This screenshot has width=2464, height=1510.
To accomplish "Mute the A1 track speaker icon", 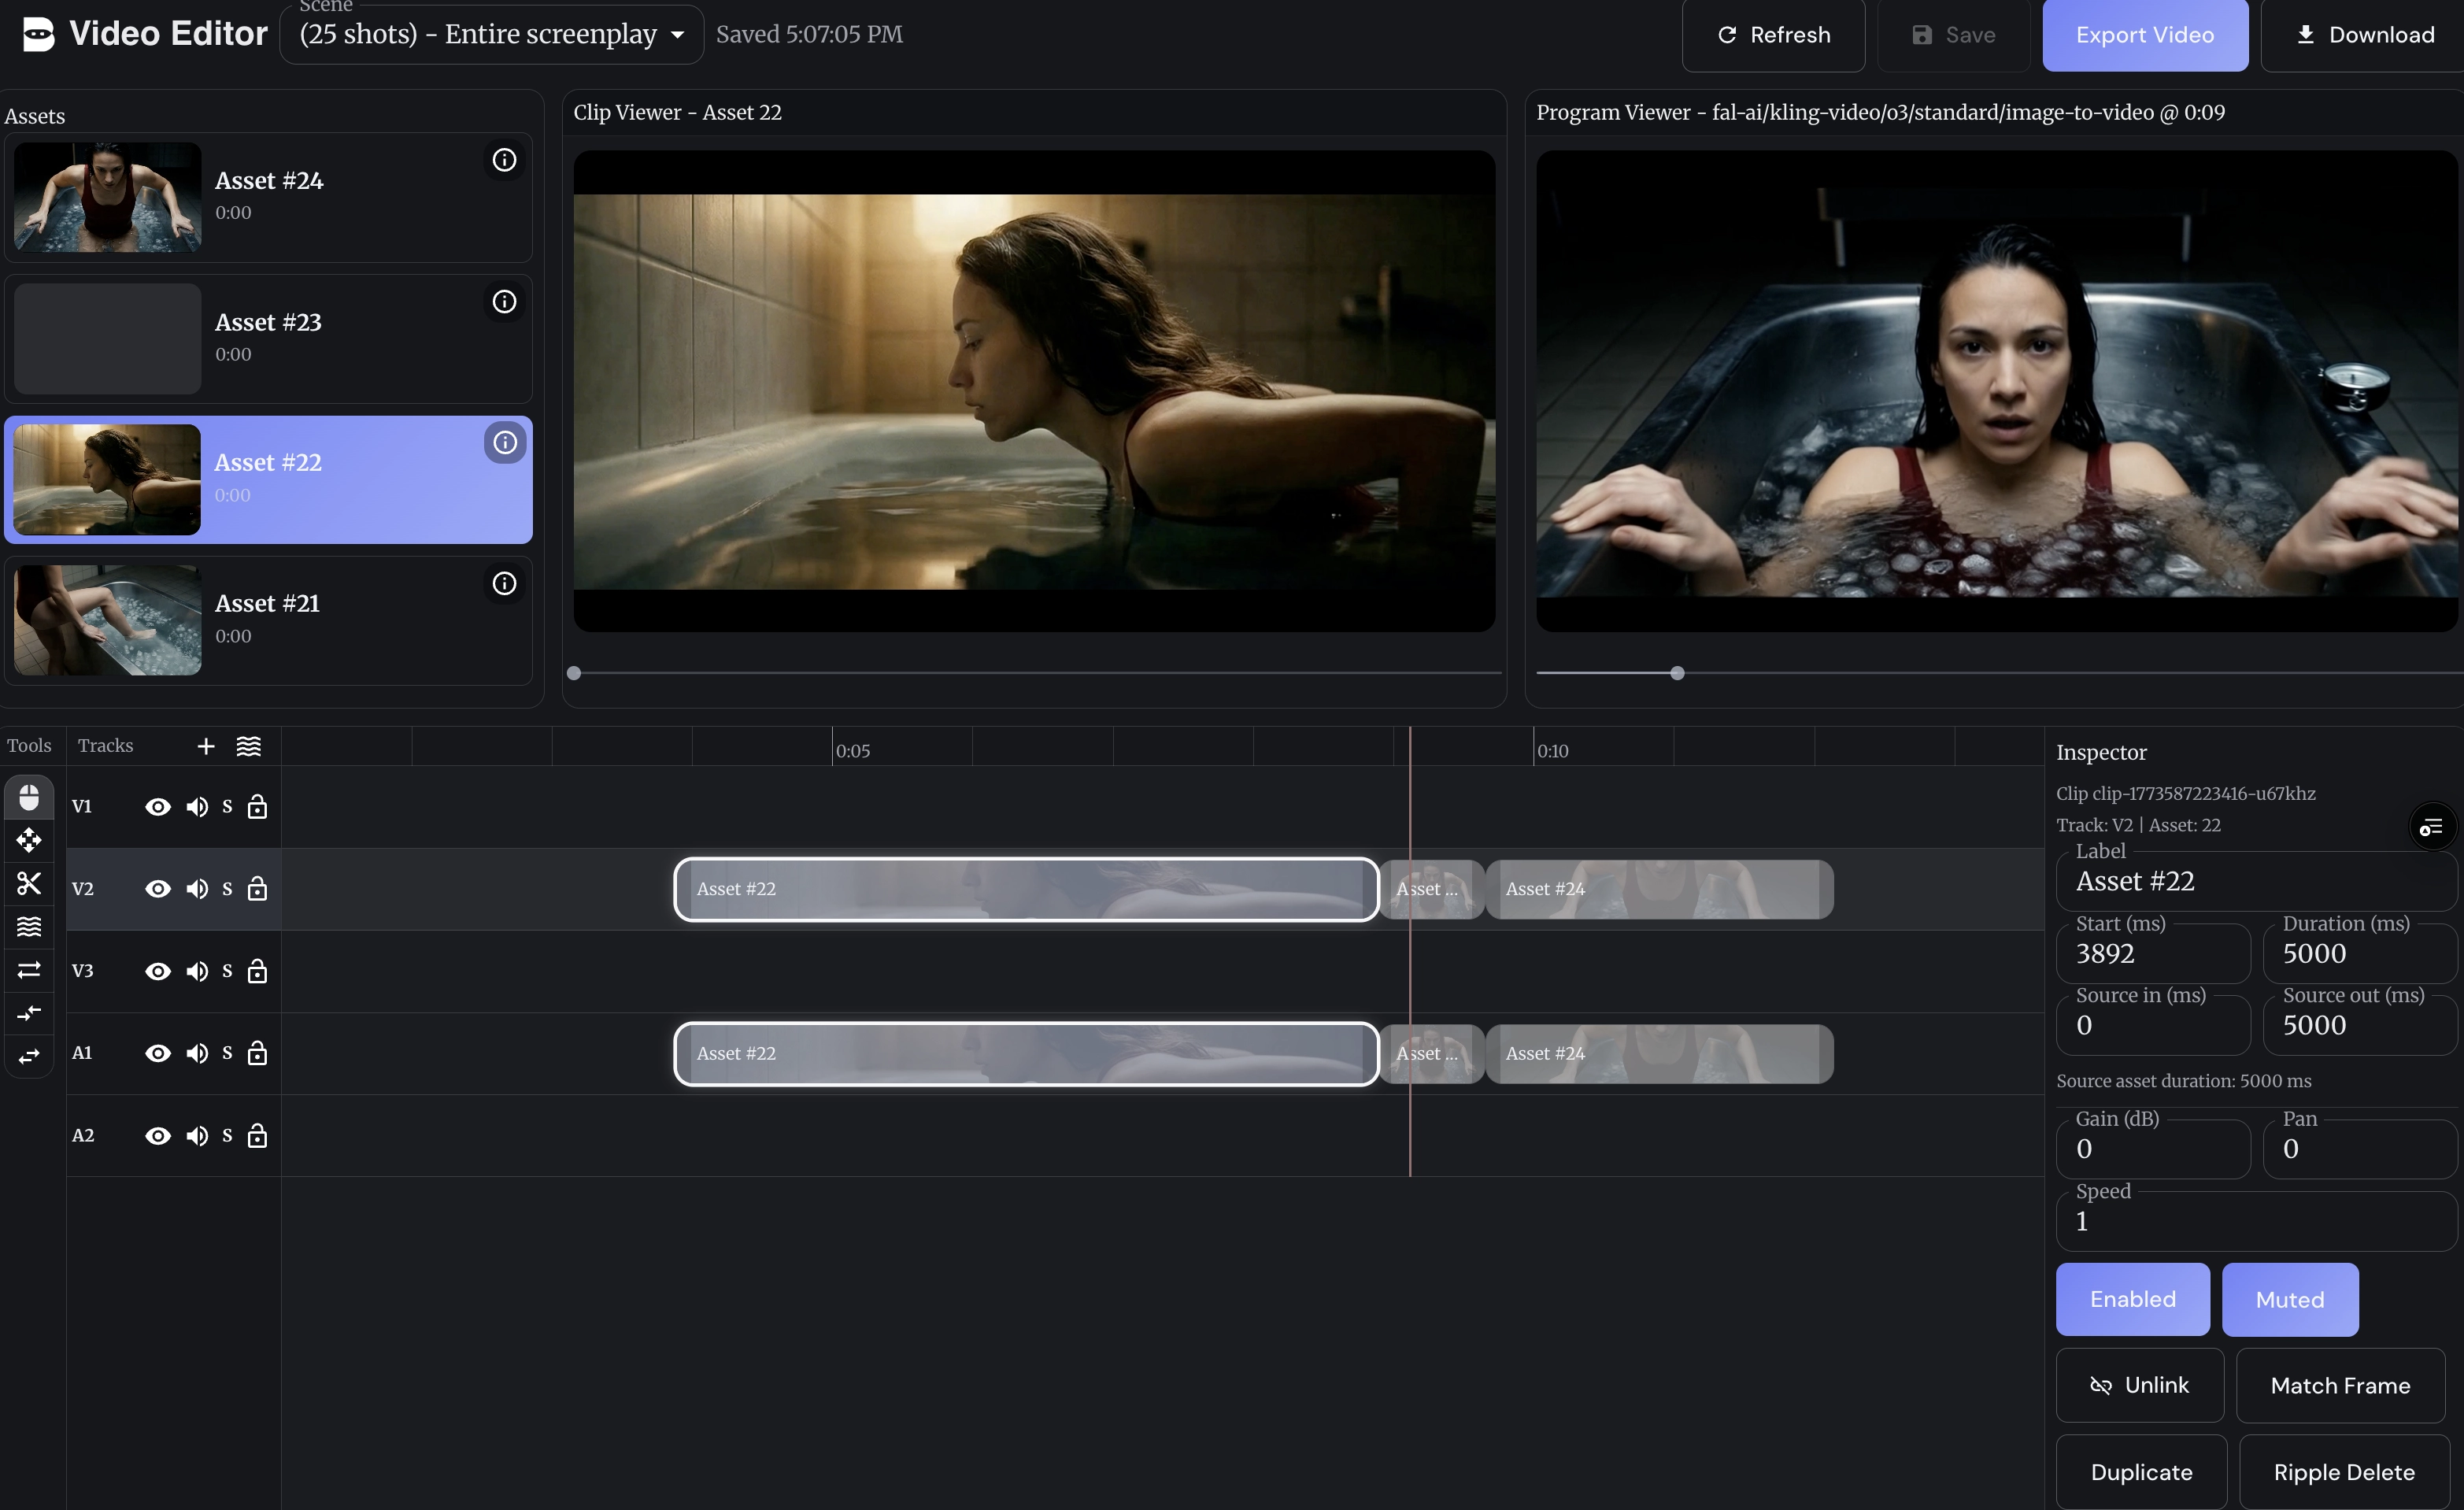I will pyautogui.click(x=197, y=1053).
